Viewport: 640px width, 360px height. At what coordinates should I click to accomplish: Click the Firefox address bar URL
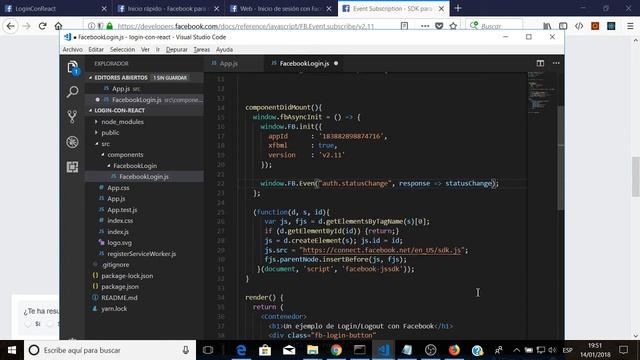245,26
